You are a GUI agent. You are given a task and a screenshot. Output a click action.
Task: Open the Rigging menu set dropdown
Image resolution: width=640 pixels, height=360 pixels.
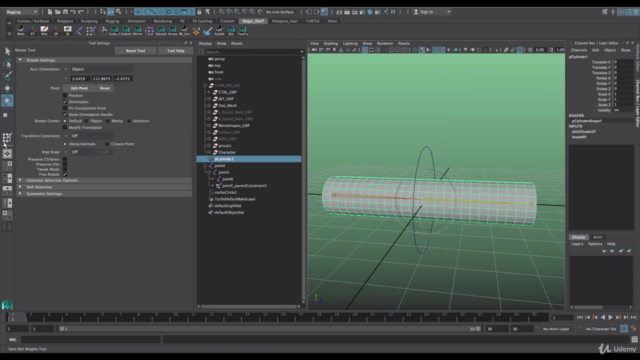[x=22, y=12]
